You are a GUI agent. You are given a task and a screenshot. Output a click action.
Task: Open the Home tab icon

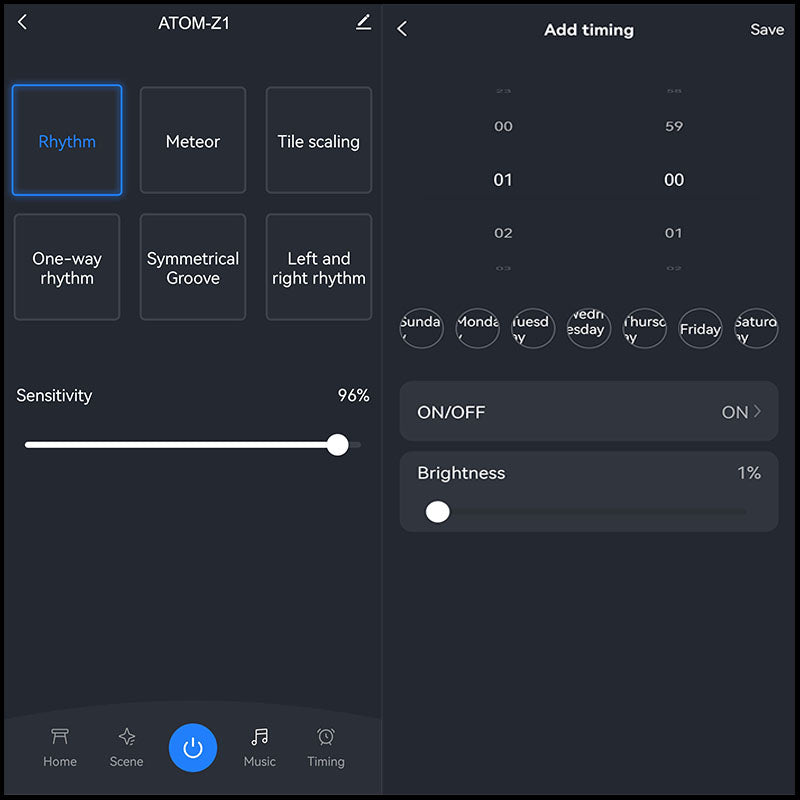click(x=60, y=747)
